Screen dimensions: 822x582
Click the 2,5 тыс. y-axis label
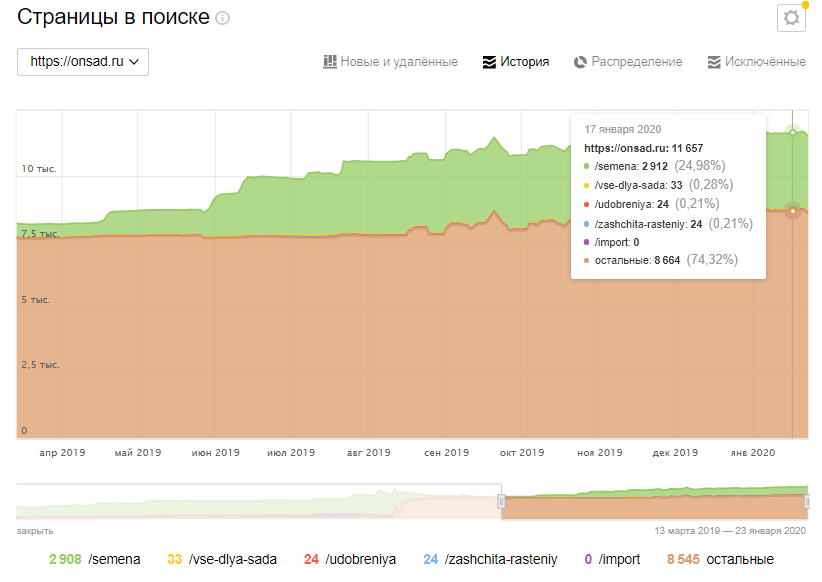pyautogui.click(x=40, y=365)
